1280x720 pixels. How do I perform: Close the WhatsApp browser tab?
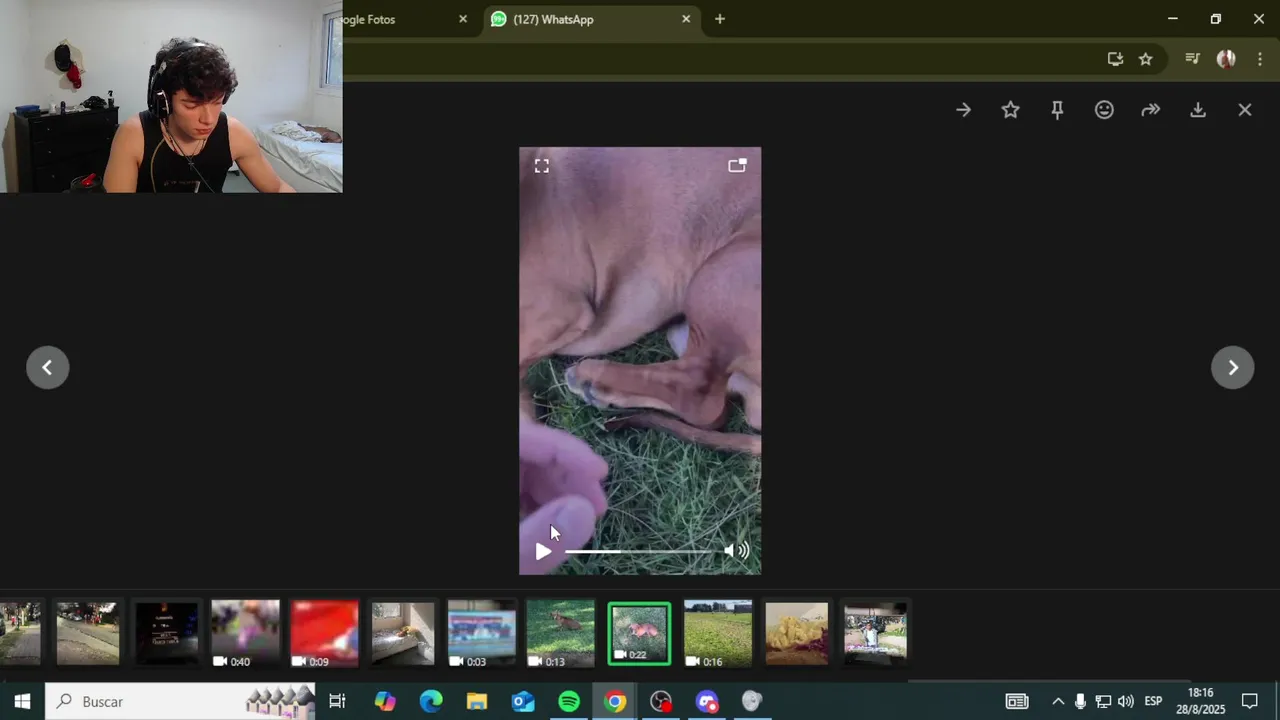[x=686, y=19]
